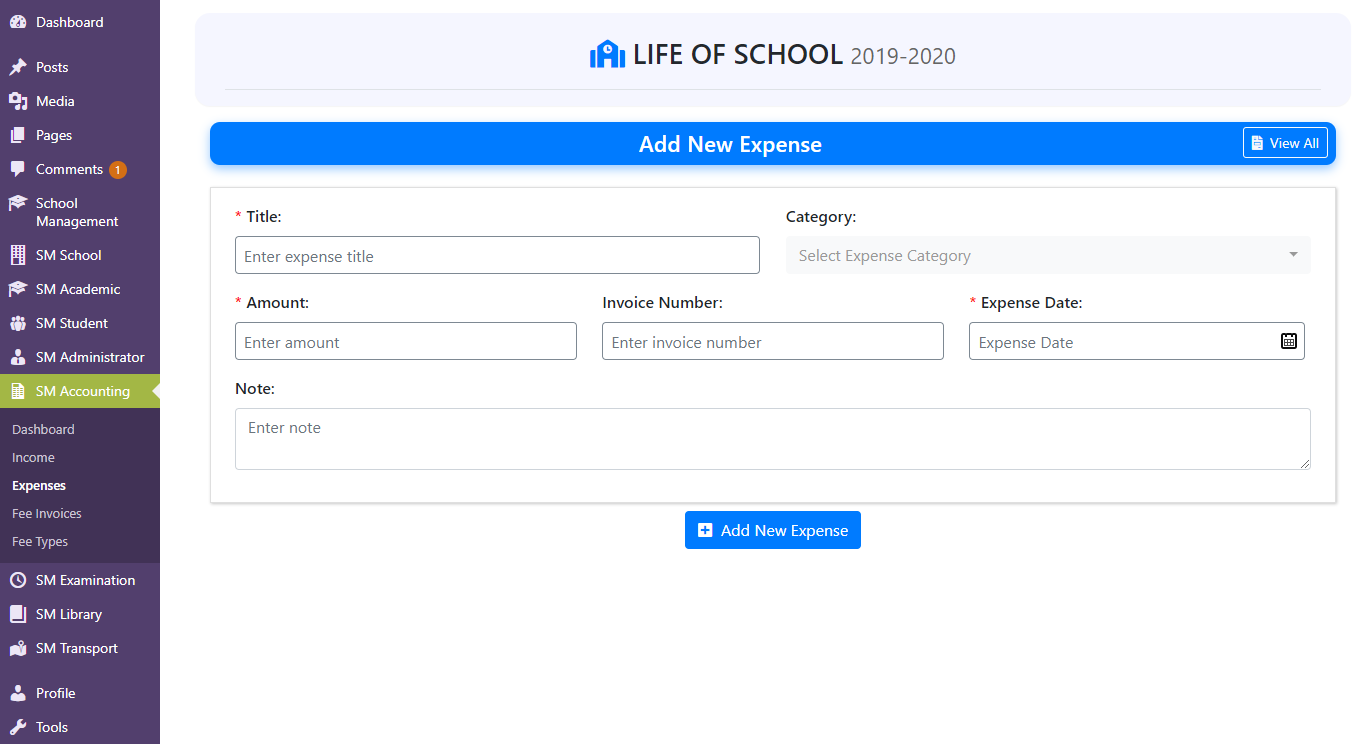Select SM Student menu item
This screenshot has height=744, width=1366.
[80, 323]
